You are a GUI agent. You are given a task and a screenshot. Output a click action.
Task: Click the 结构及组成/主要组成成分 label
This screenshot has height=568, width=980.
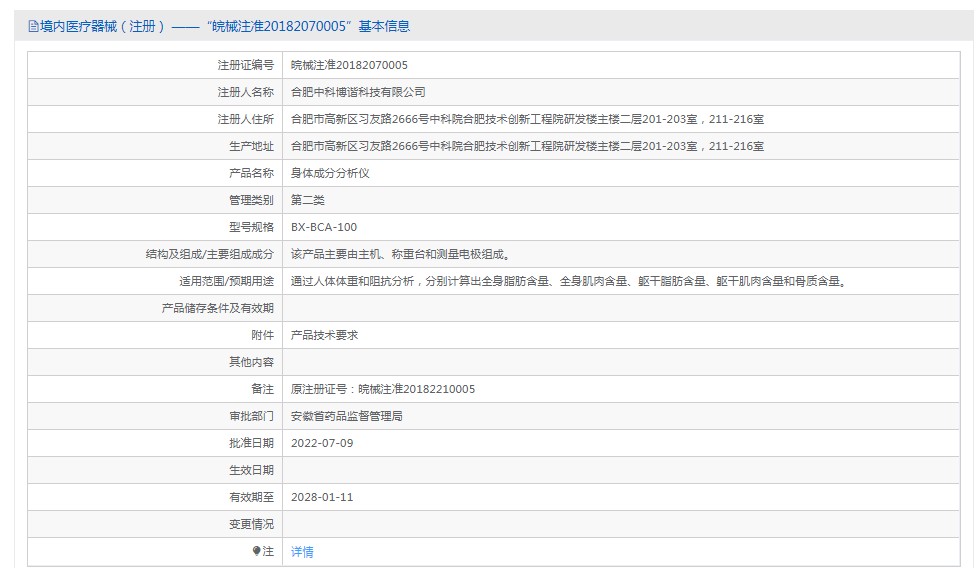tap(210, 254)
